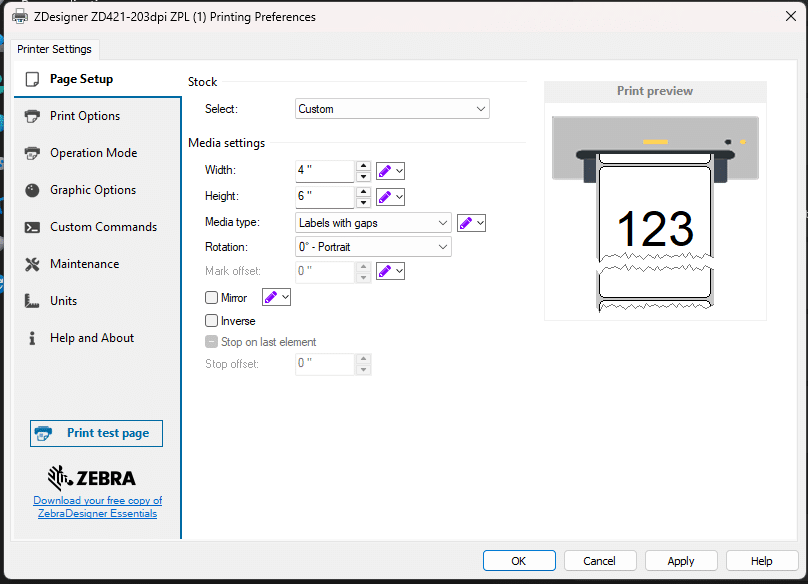This screenshot has height=584, width=808.
Task: Click the Stop offset input field
Action: point(325,364)
